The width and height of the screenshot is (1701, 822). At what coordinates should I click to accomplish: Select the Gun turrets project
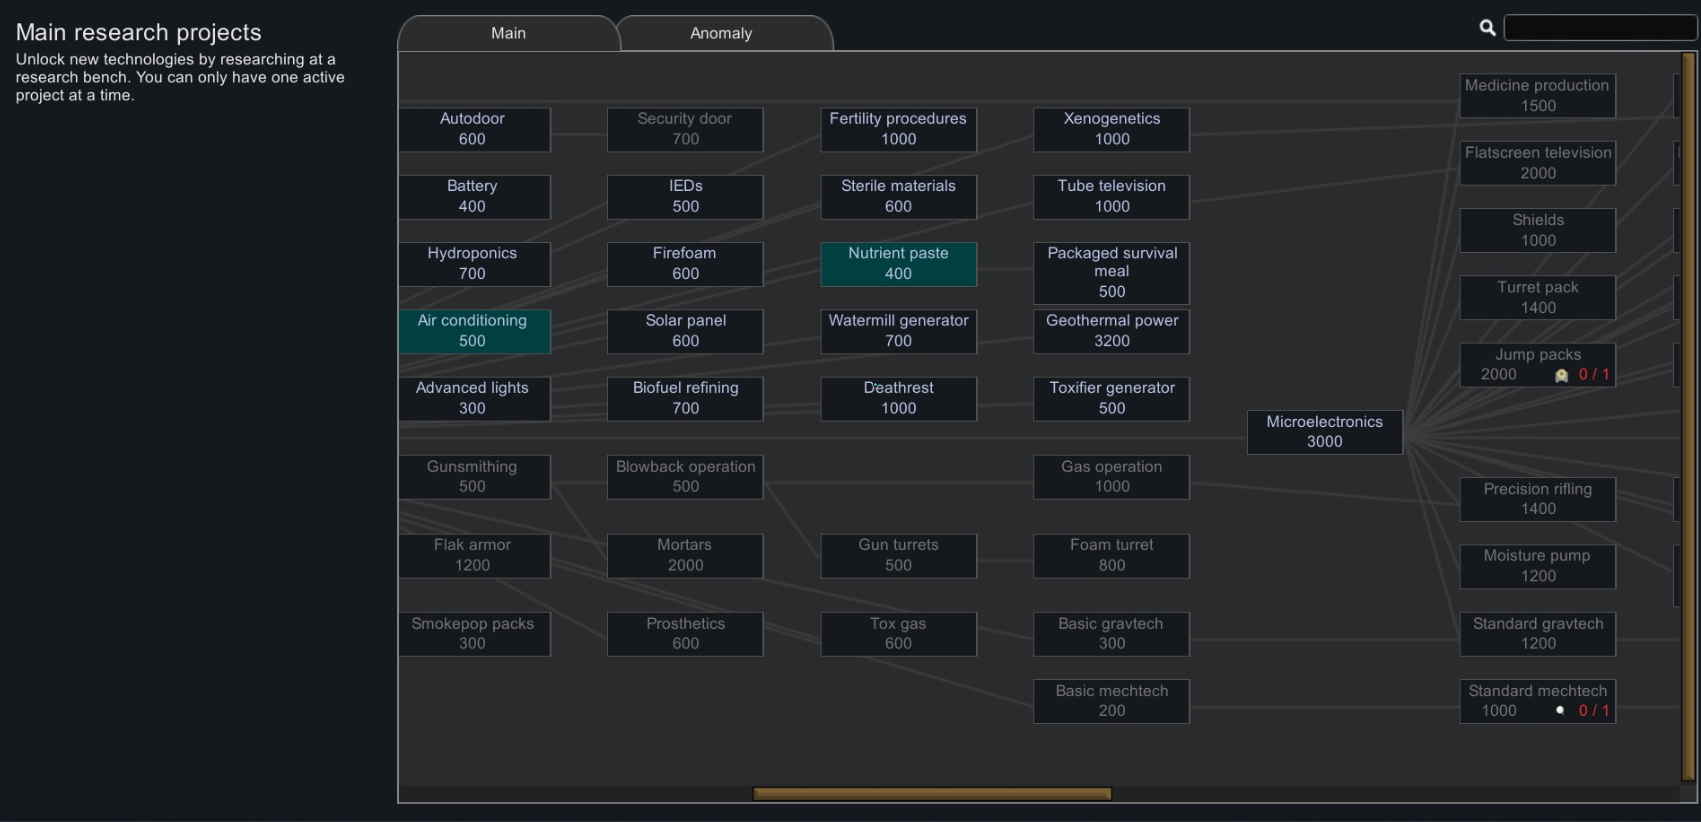(x=898, y=555)
